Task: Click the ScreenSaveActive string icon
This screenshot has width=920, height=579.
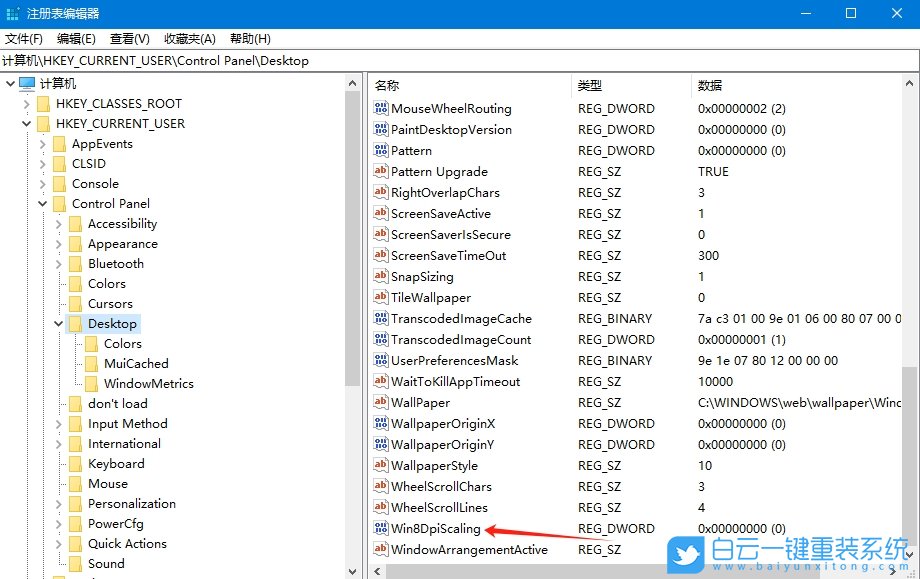Action: [381, 213]
